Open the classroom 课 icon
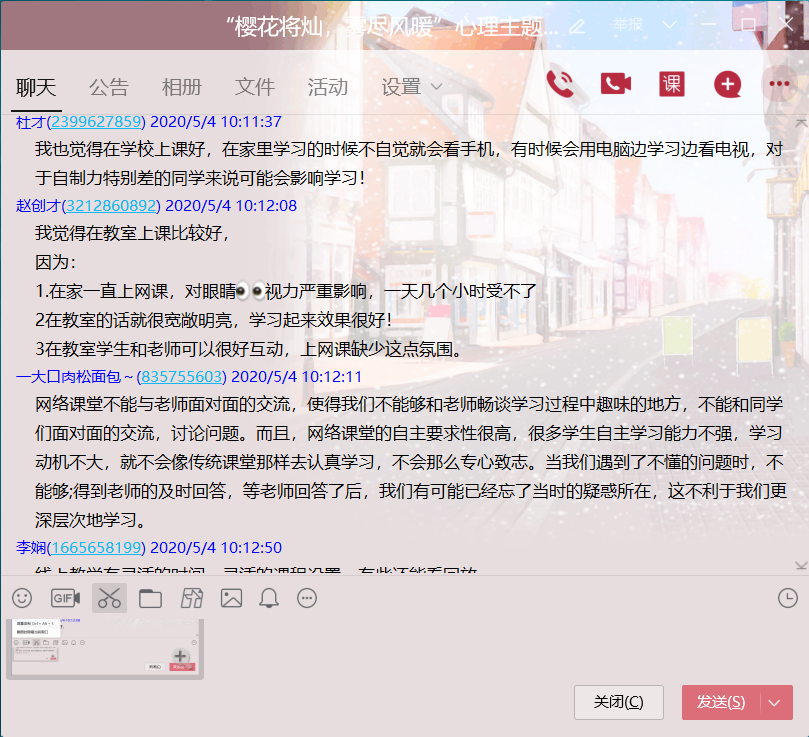Viewport: 809px width, 737px height. click(x=672, y=84)
